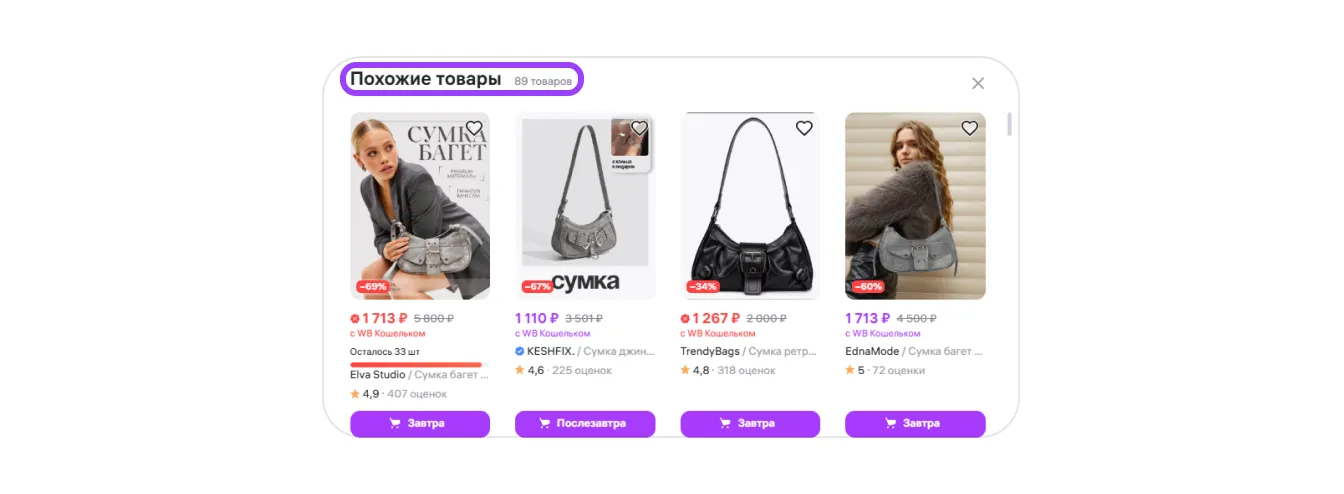This screenshot has width=1344, height=494.
Task: Click the -67% discount badge
Action: click(x=538, y=286)
